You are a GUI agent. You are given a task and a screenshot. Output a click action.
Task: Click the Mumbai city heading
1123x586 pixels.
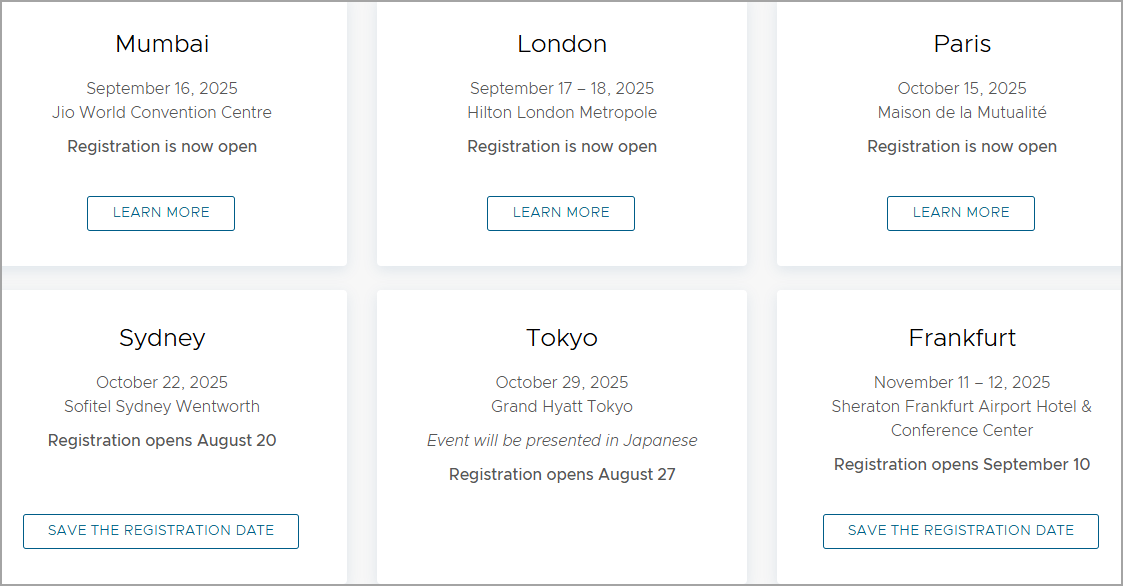162,44
